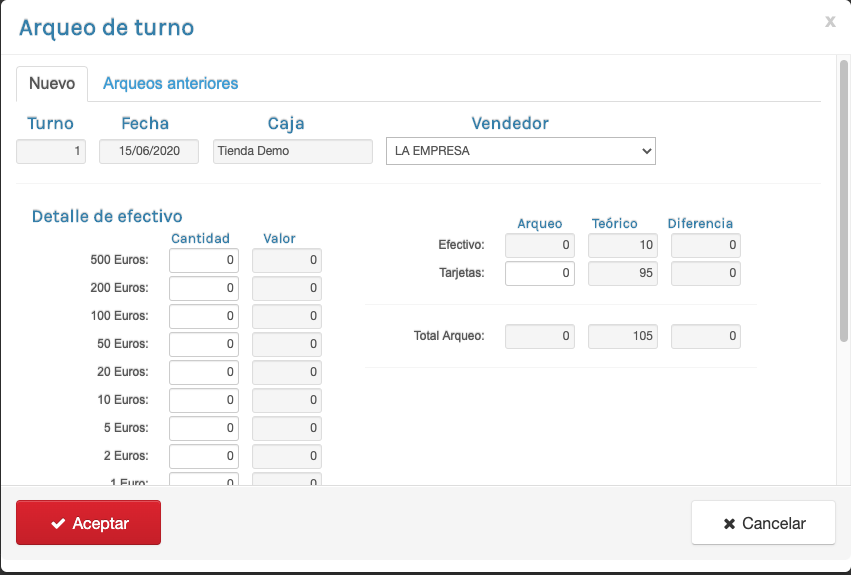
Task: Open the Vendedor dropdown
Action: pos(520,151)
